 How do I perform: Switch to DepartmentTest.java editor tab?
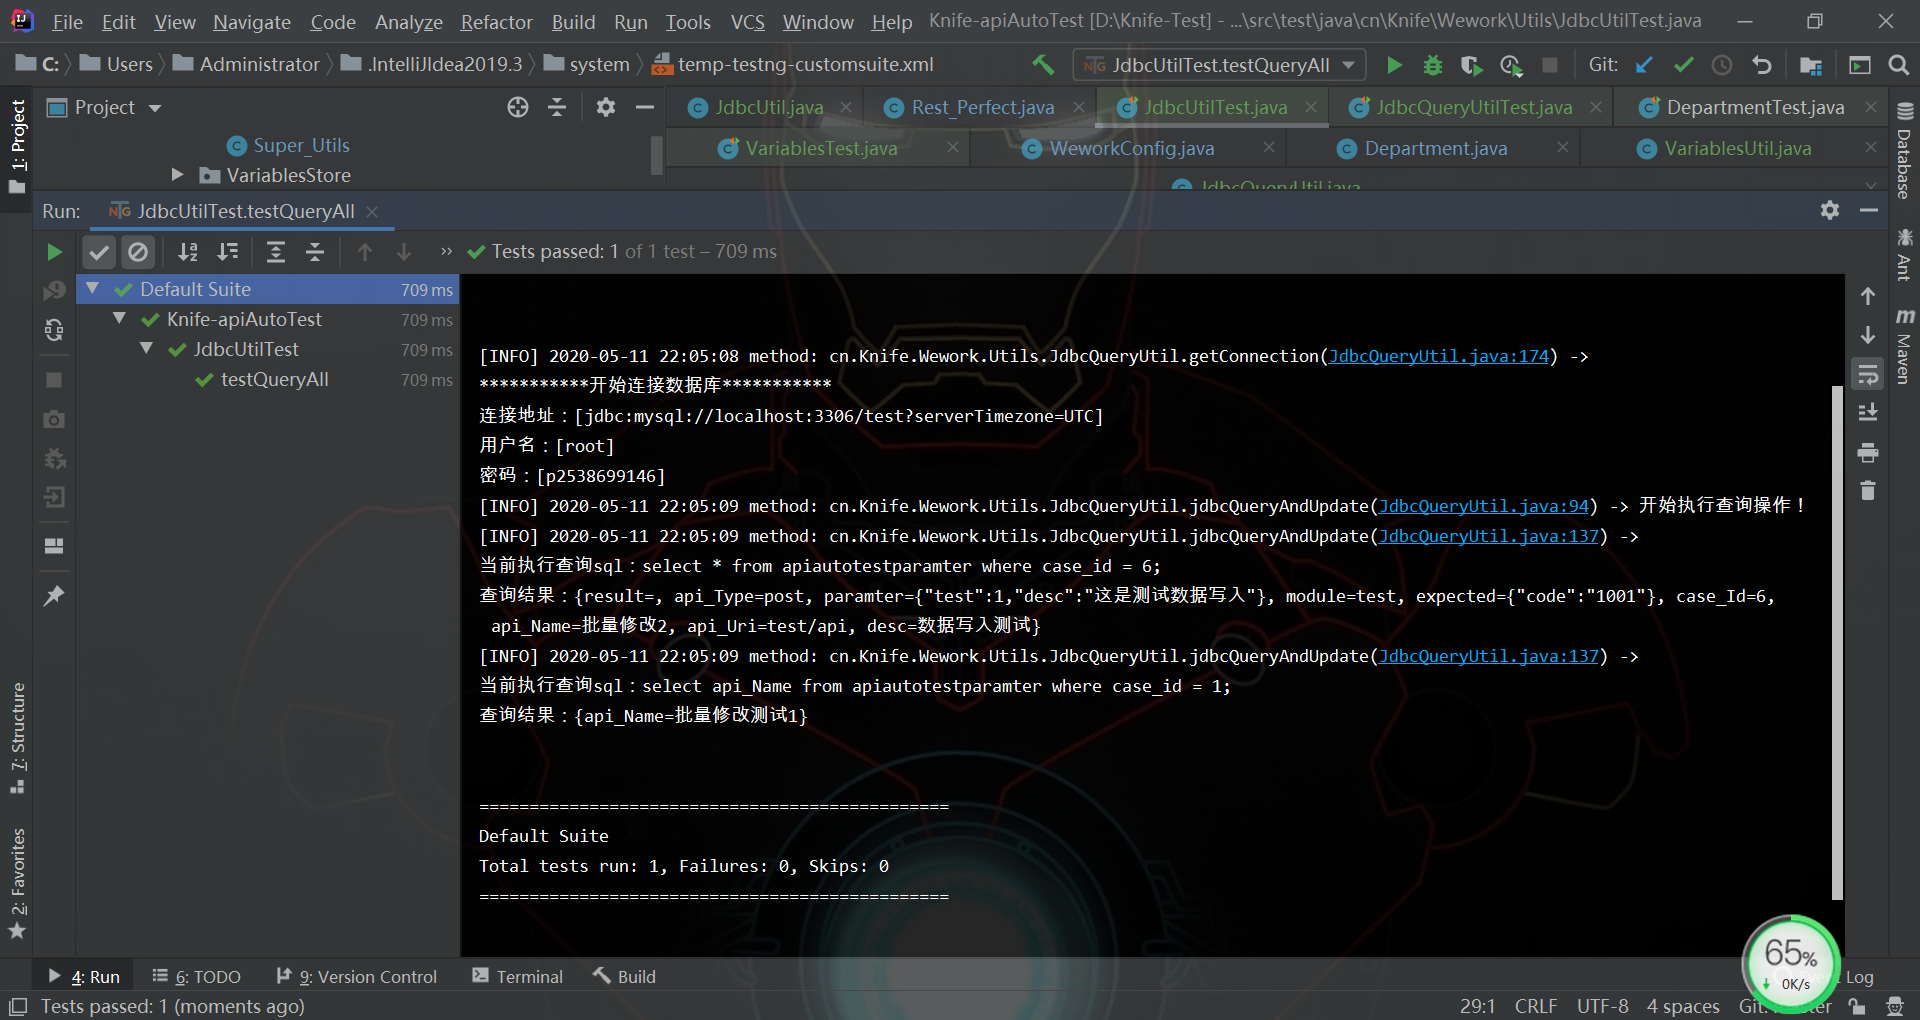click(x=1755, y=107)
